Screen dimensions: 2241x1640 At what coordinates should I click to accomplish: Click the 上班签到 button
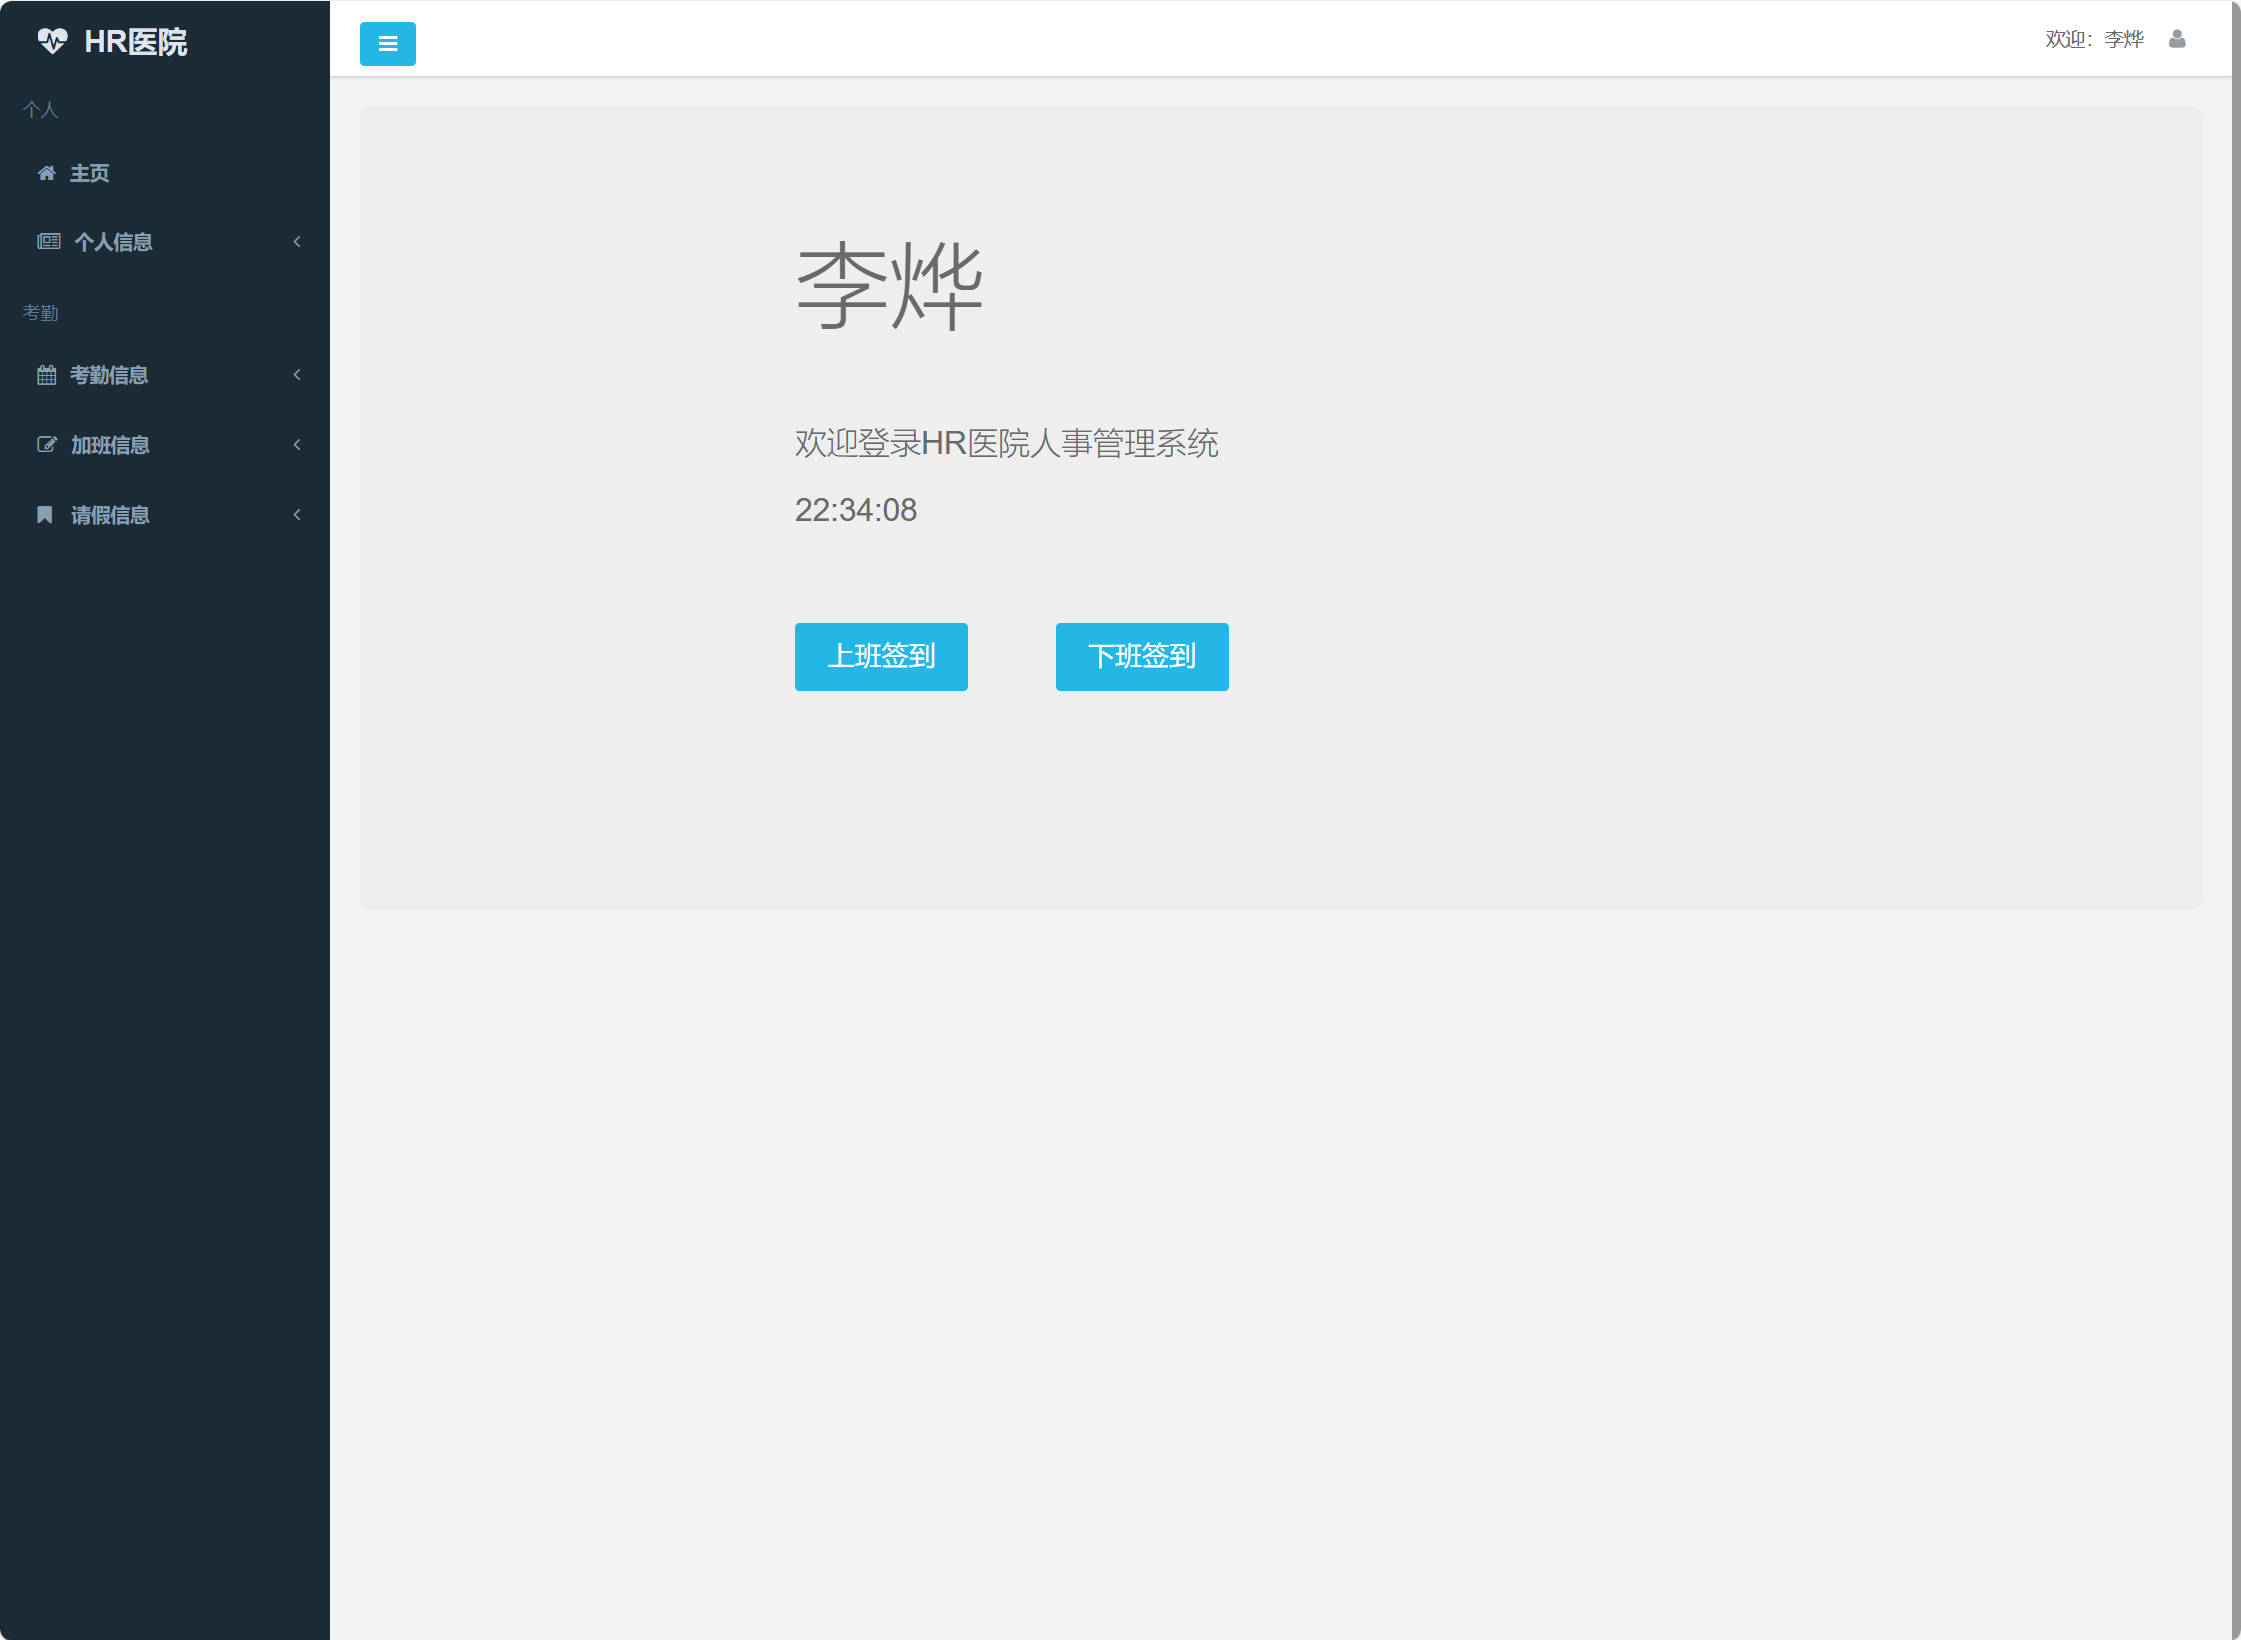click(x=881, y=656)
